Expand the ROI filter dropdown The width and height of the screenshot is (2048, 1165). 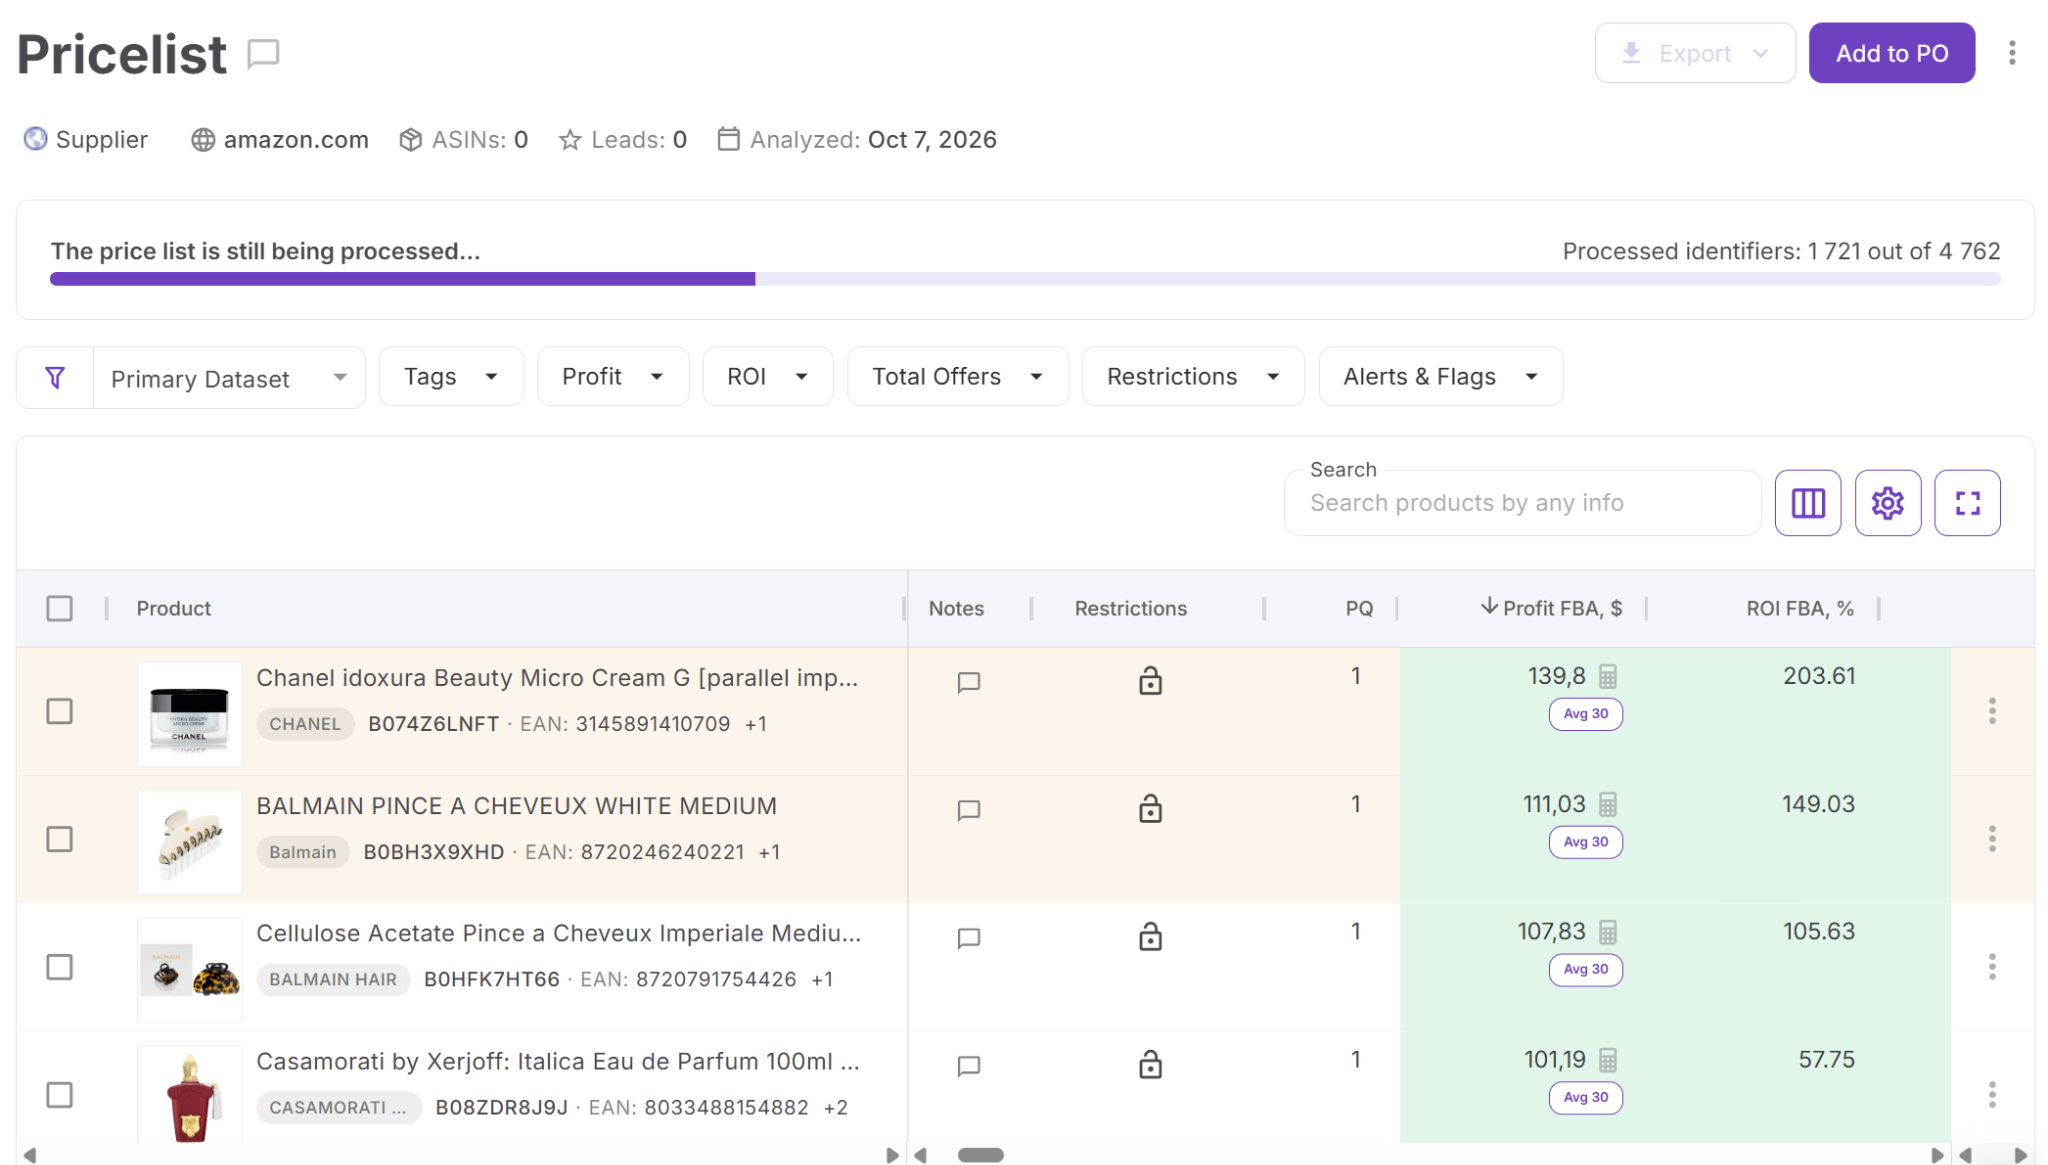767,377
